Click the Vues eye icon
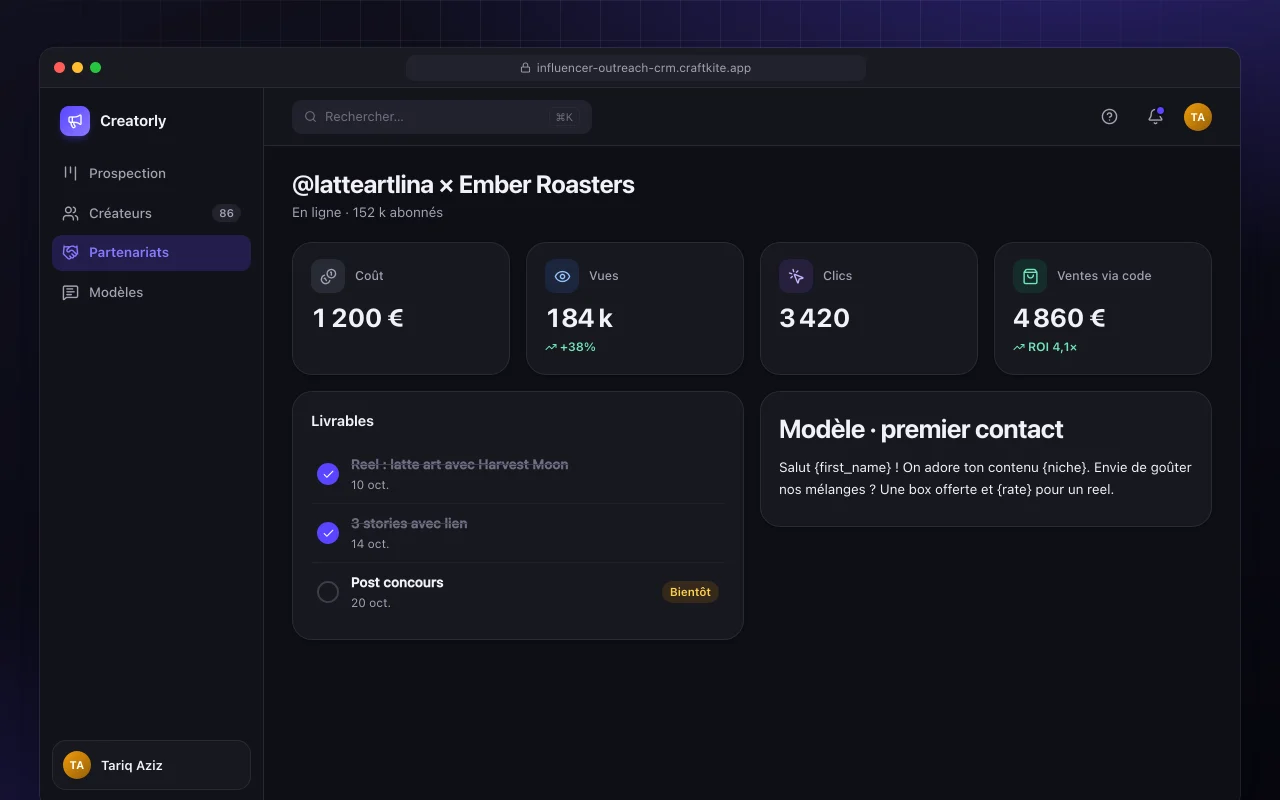This screenshot has height=800, width=1280. pos(562,276)
